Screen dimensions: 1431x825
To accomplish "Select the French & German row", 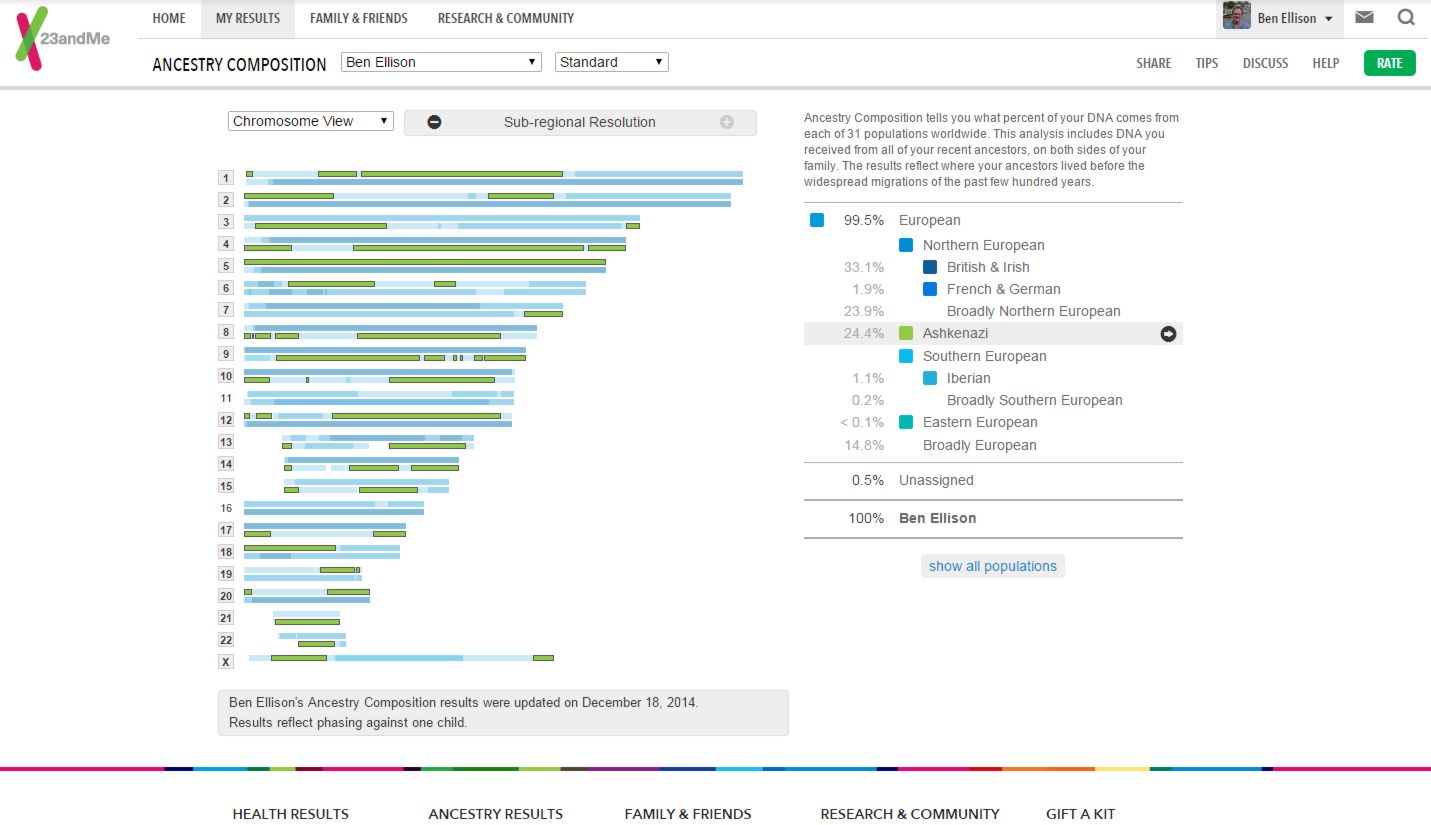I will click(x=993, y=289).
